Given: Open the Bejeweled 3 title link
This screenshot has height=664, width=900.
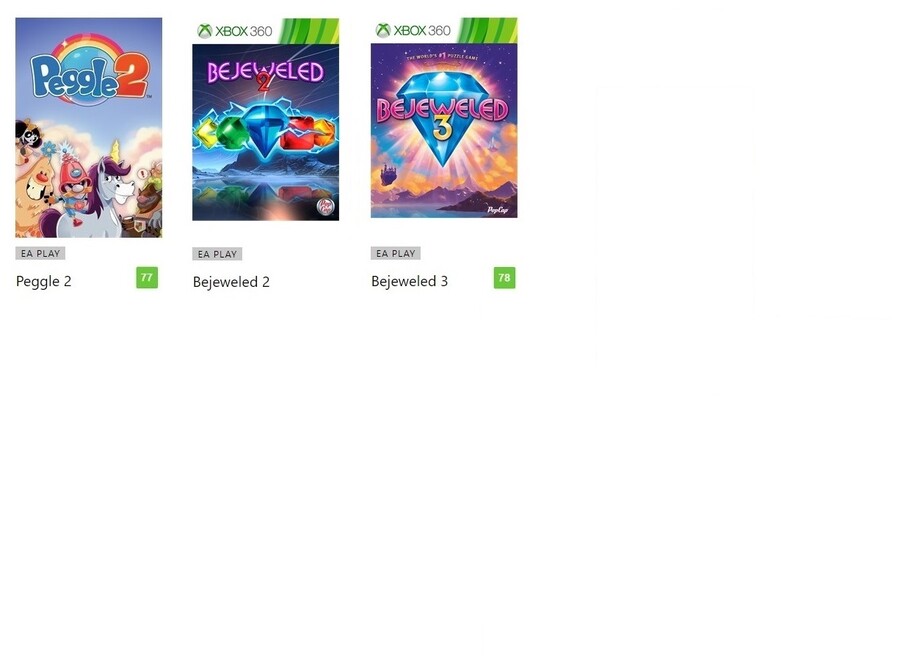Looking at the screenshot, I should point(409,281).
